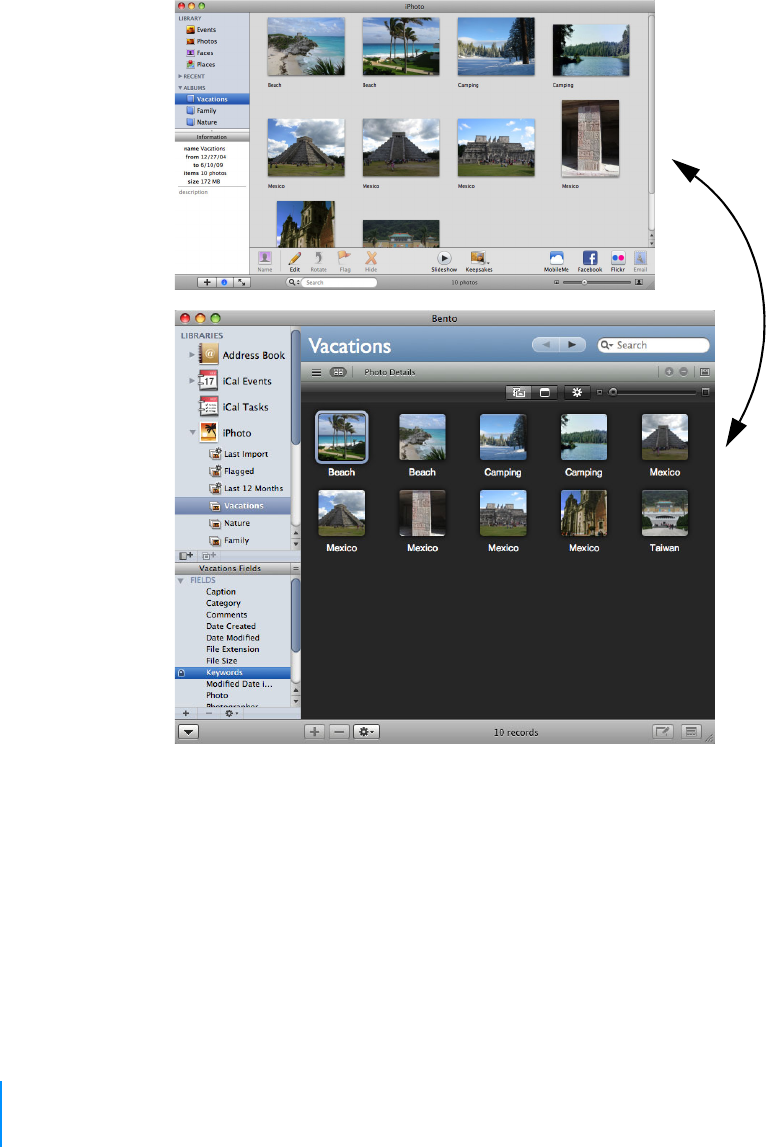Select the Family collection in Bento sidebar
Viewport: 766px width, 1147px height.
[x=230, y=541]
